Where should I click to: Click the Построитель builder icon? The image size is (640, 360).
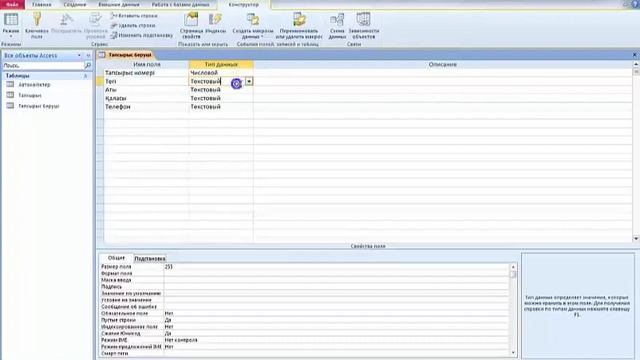tap(66, 20)
